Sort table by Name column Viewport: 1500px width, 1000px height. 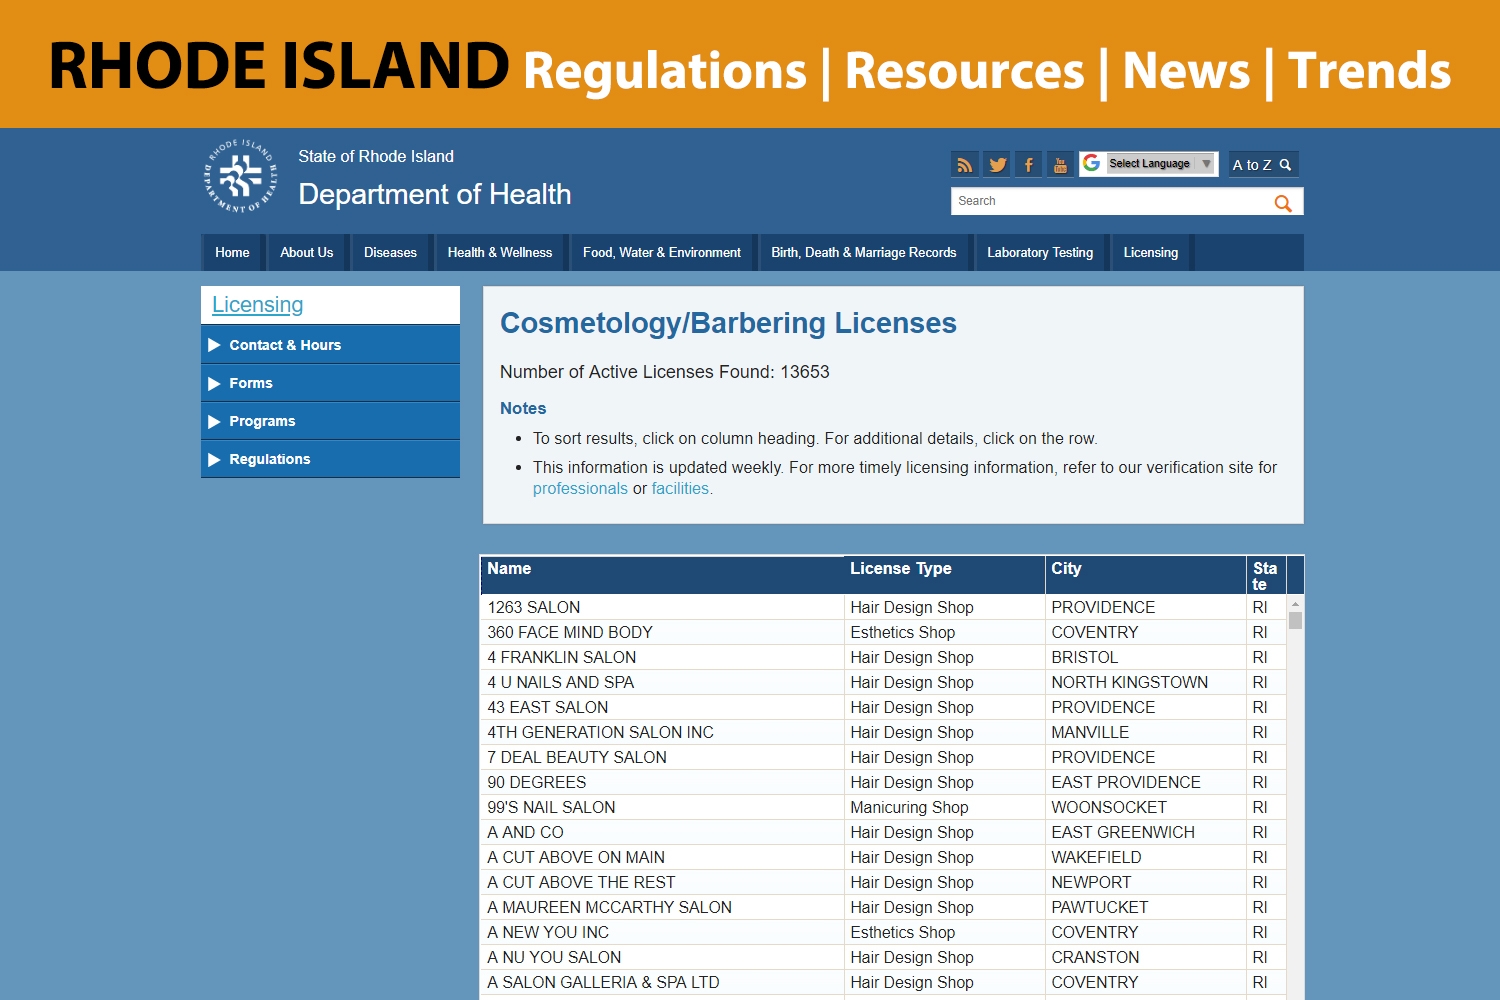[x=662, y=575]
